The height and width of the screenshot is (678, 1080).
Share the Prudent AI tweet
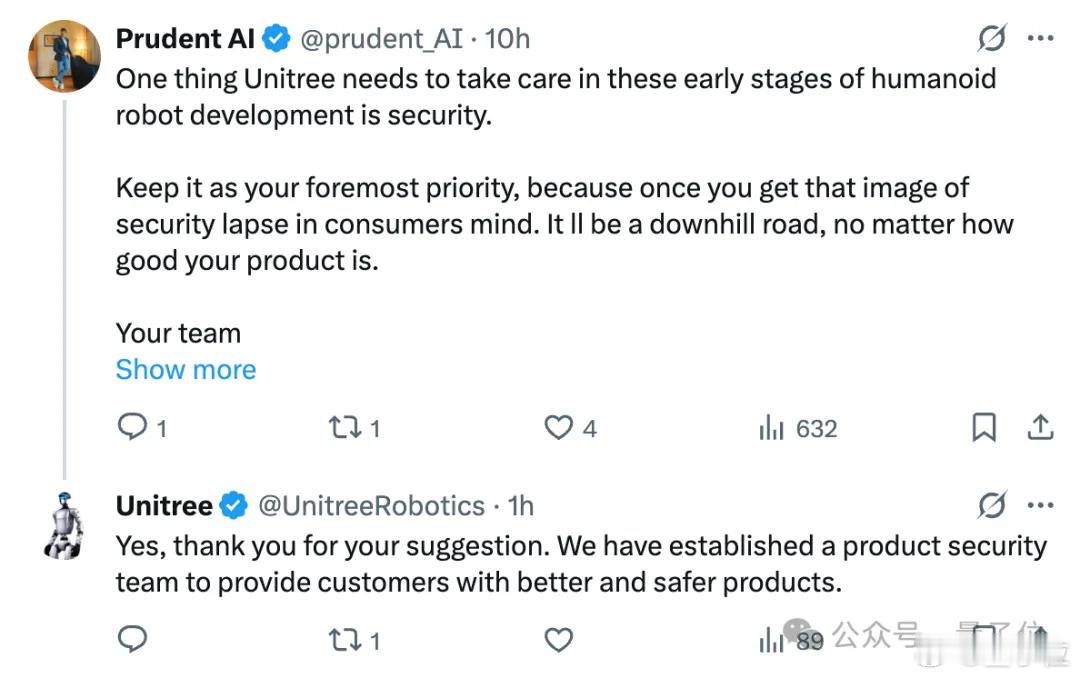[x=1040, y=429]
